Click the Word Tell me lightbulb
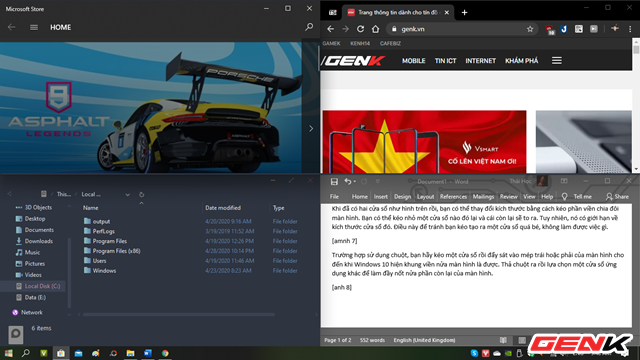This screenshot has height=360, width=640. (564, 197)
